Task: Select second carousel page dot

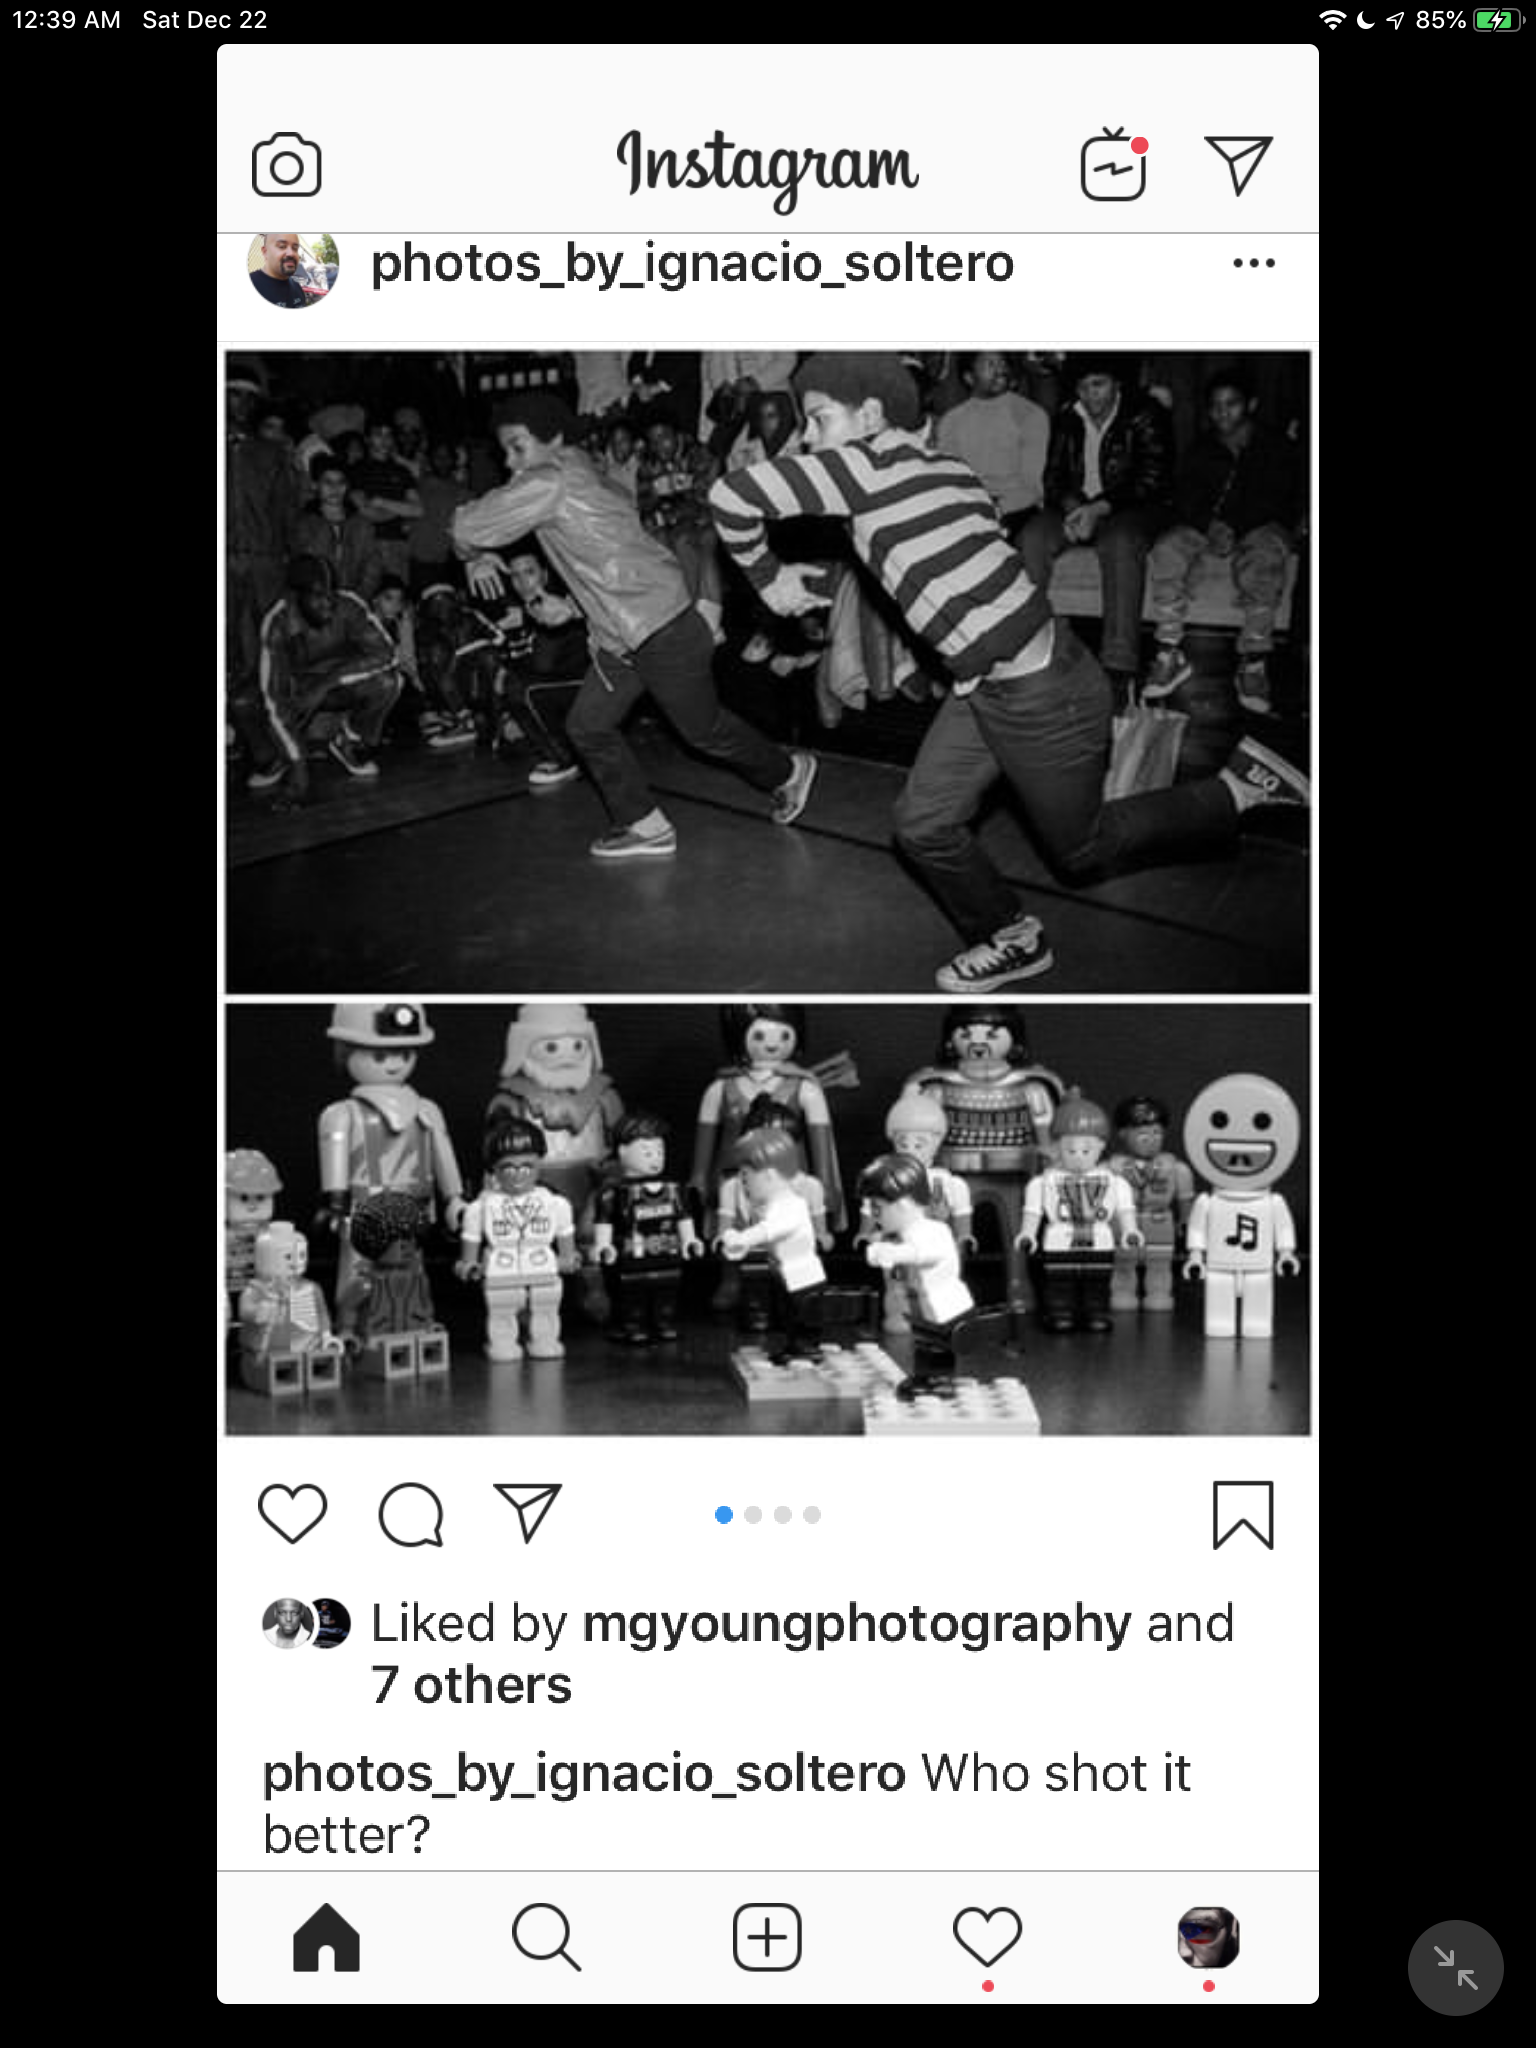Action: click(753, 1515)
